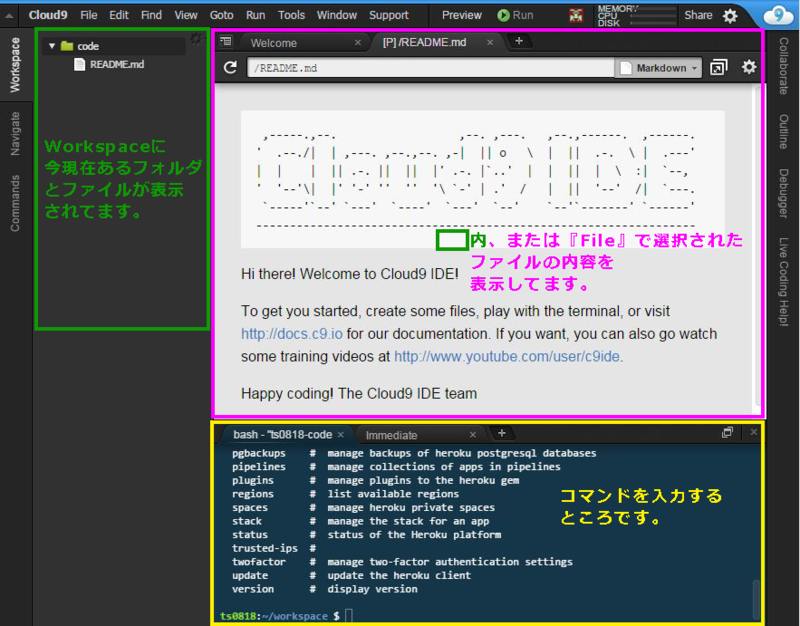
Task: Close the [P] /README.md tab
Action: tap(490, 42)
